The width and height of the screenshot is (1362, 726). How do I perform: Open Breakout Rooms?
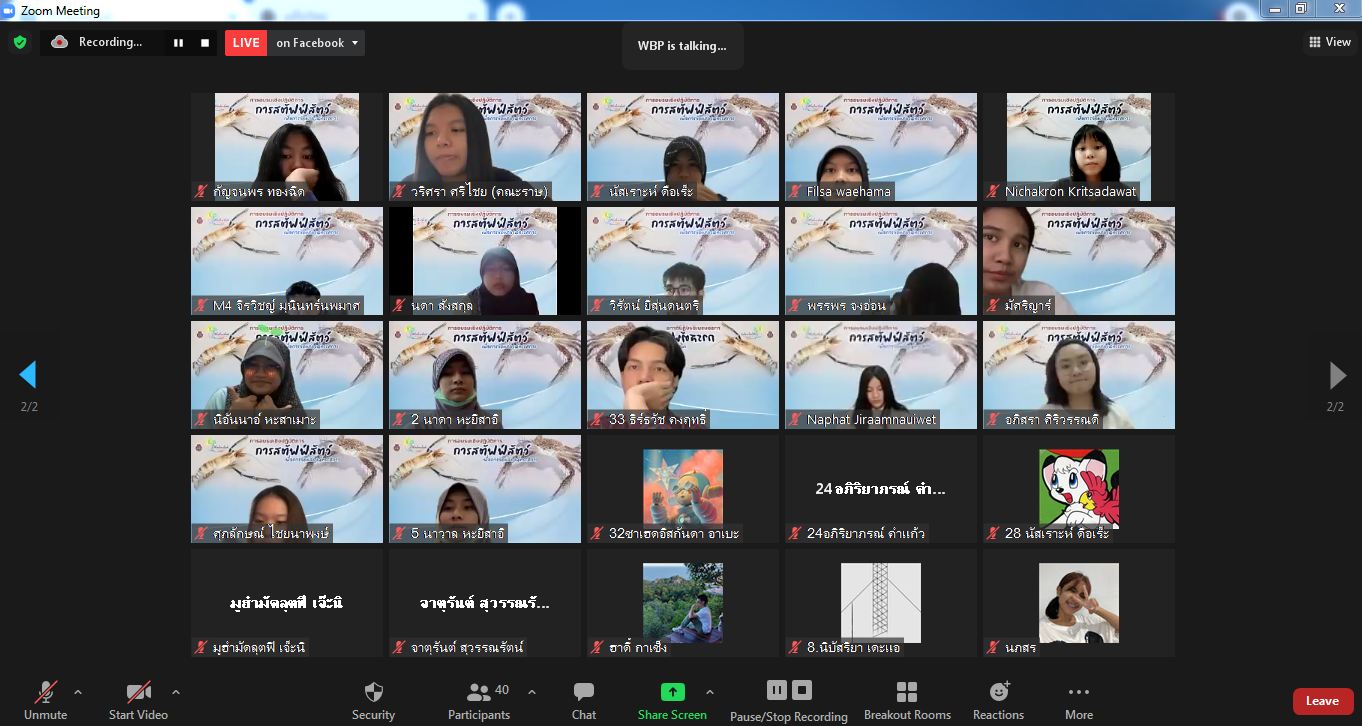(907, 693)
